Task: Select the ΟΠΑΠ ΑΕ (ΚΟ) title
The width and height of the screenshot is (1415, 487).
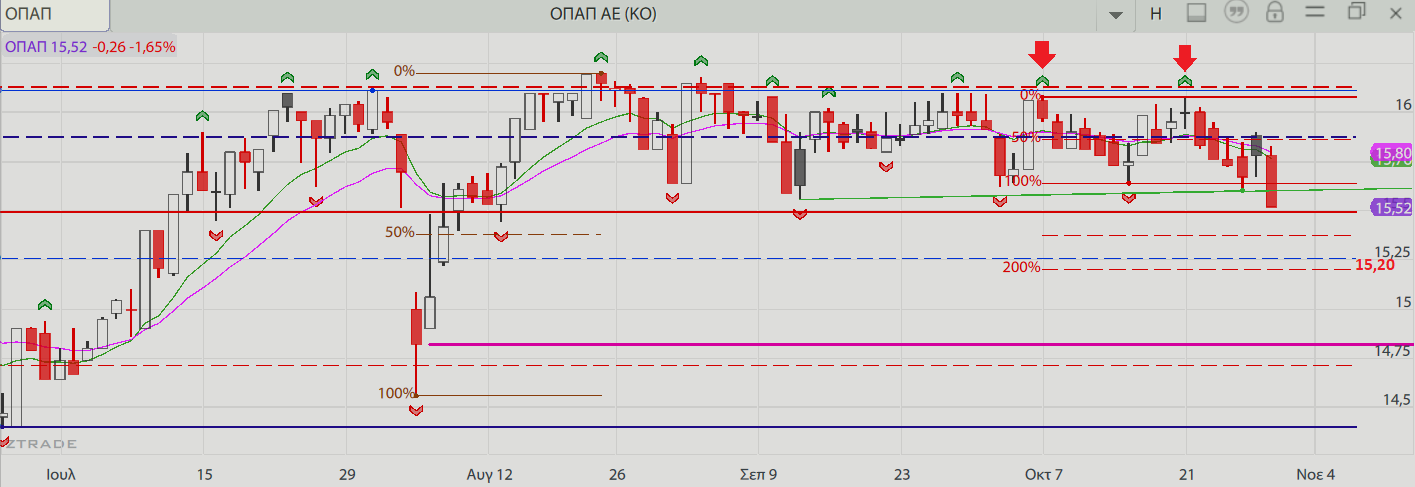Action: (x=603, y=13)
